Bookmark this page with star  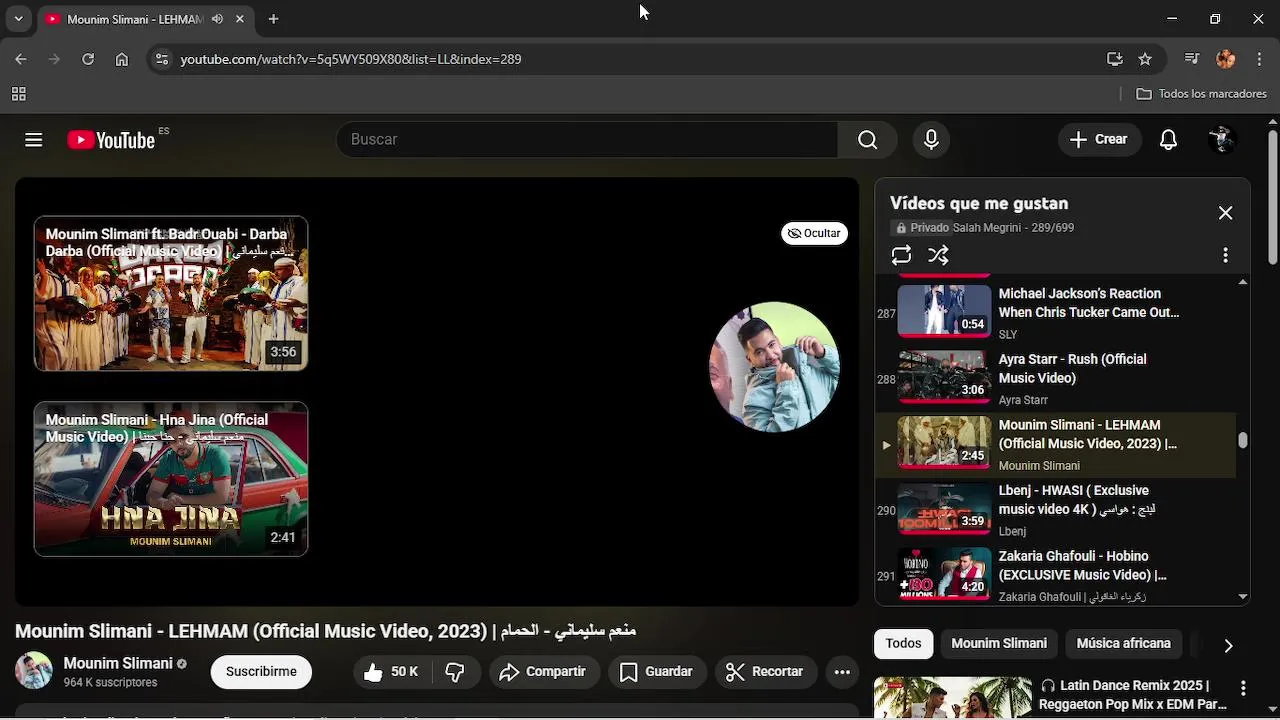1145,59
